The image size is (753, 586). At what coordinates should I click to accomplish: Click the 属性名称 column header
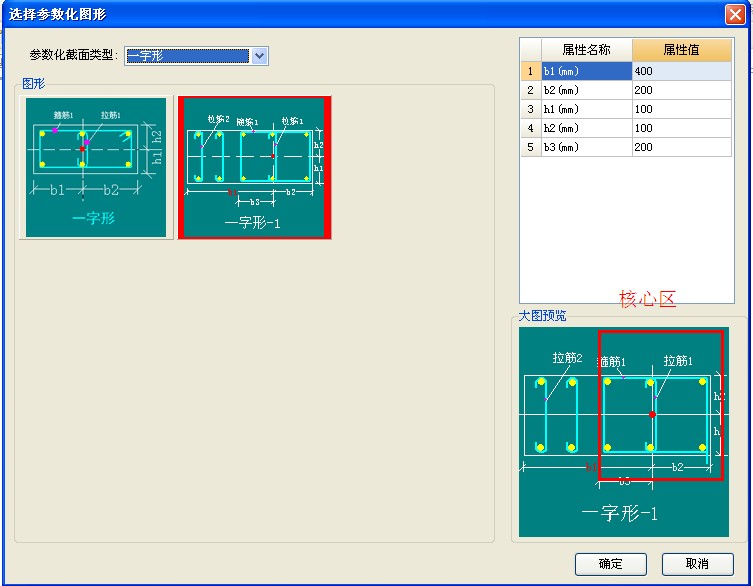(x=586, y=50)
